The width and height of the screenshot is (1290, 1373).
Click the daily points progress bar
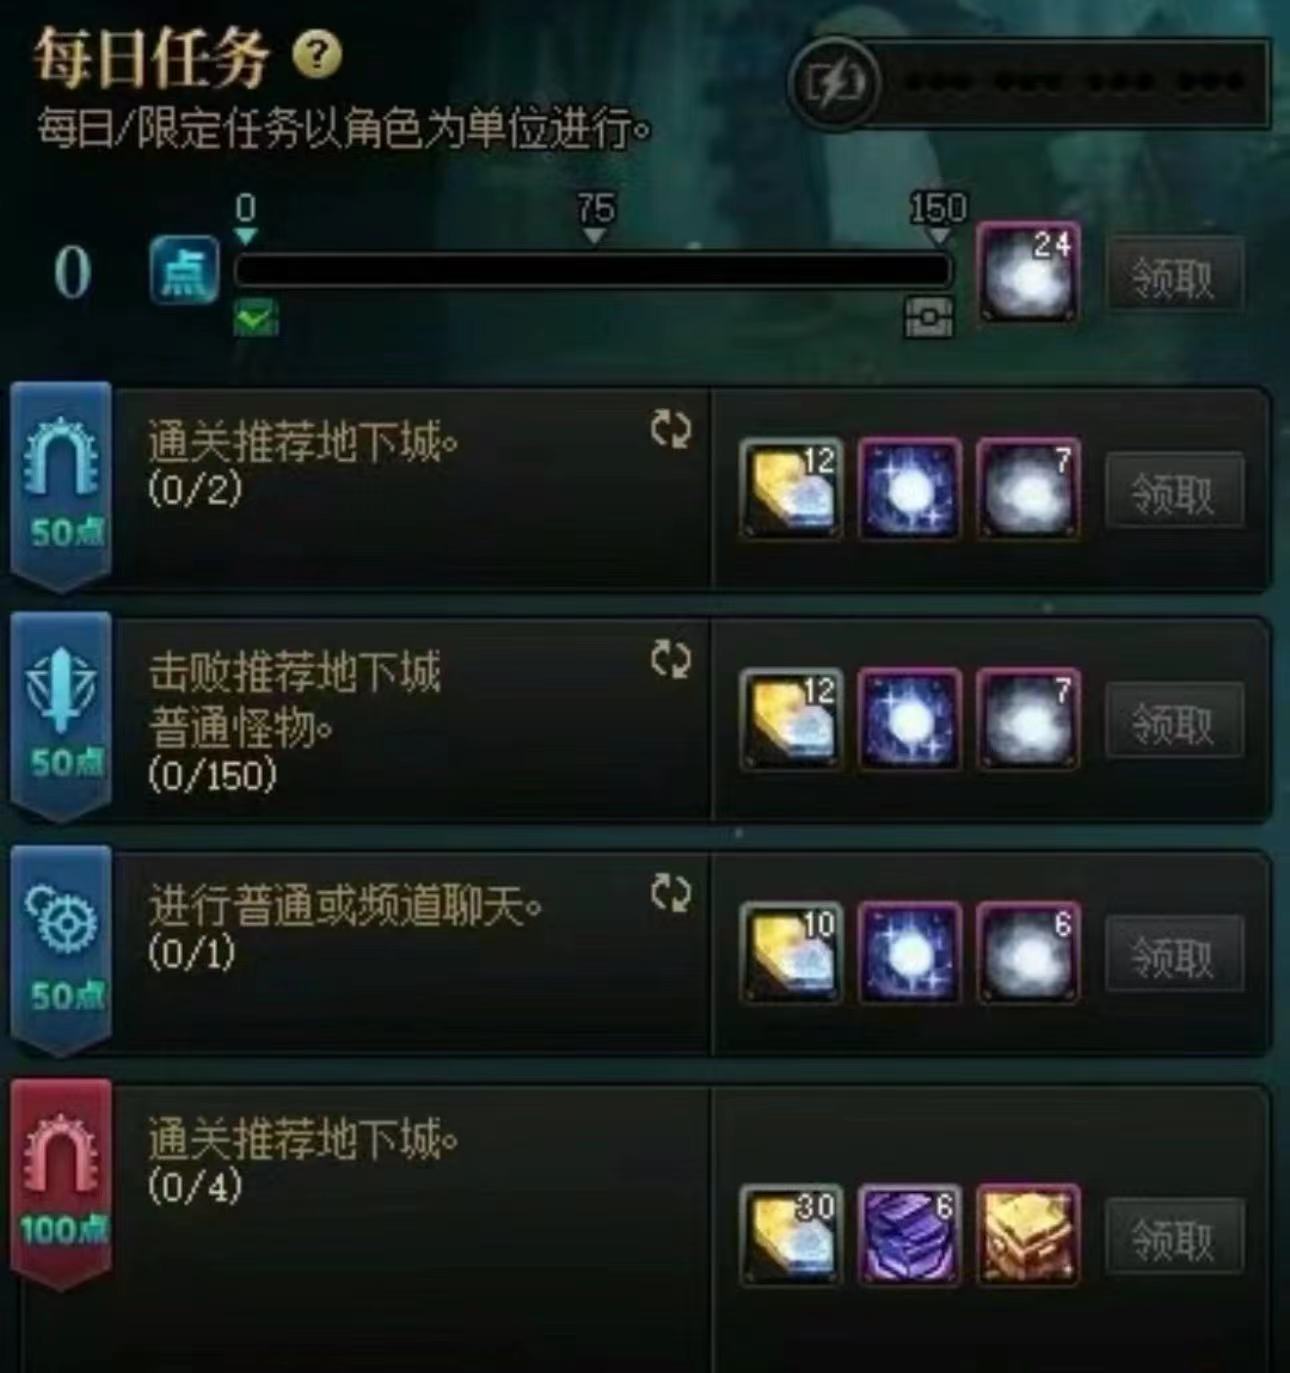pyautogui.click(x=593, y=270)
